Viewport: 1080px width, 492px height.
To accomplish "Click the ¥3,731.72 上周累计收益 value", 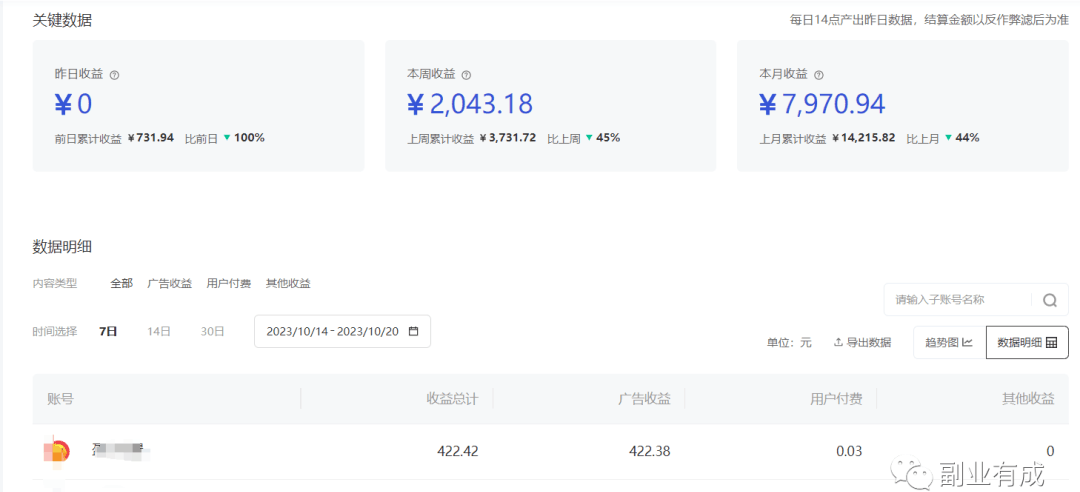I will (x=508, y=138).
